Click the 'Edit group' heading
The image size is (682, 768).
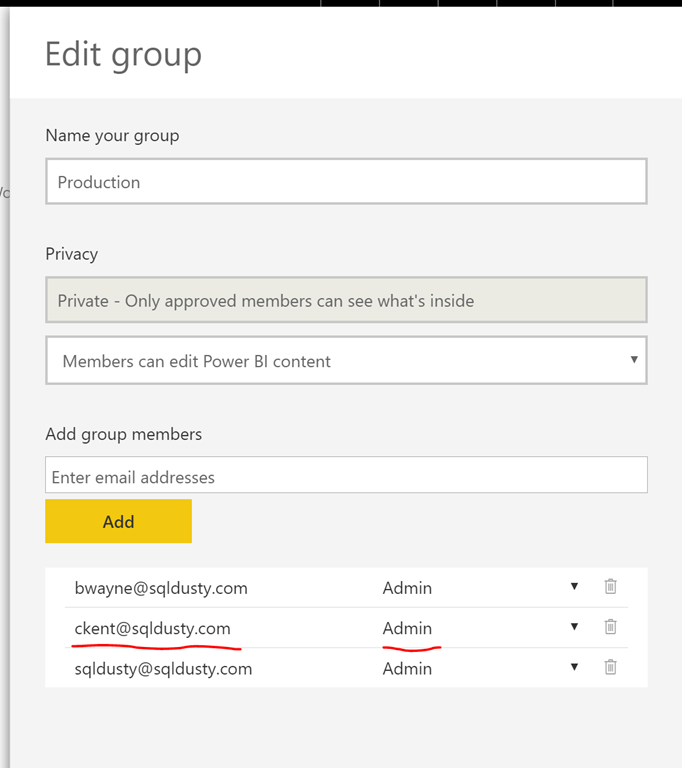point(123,54)
